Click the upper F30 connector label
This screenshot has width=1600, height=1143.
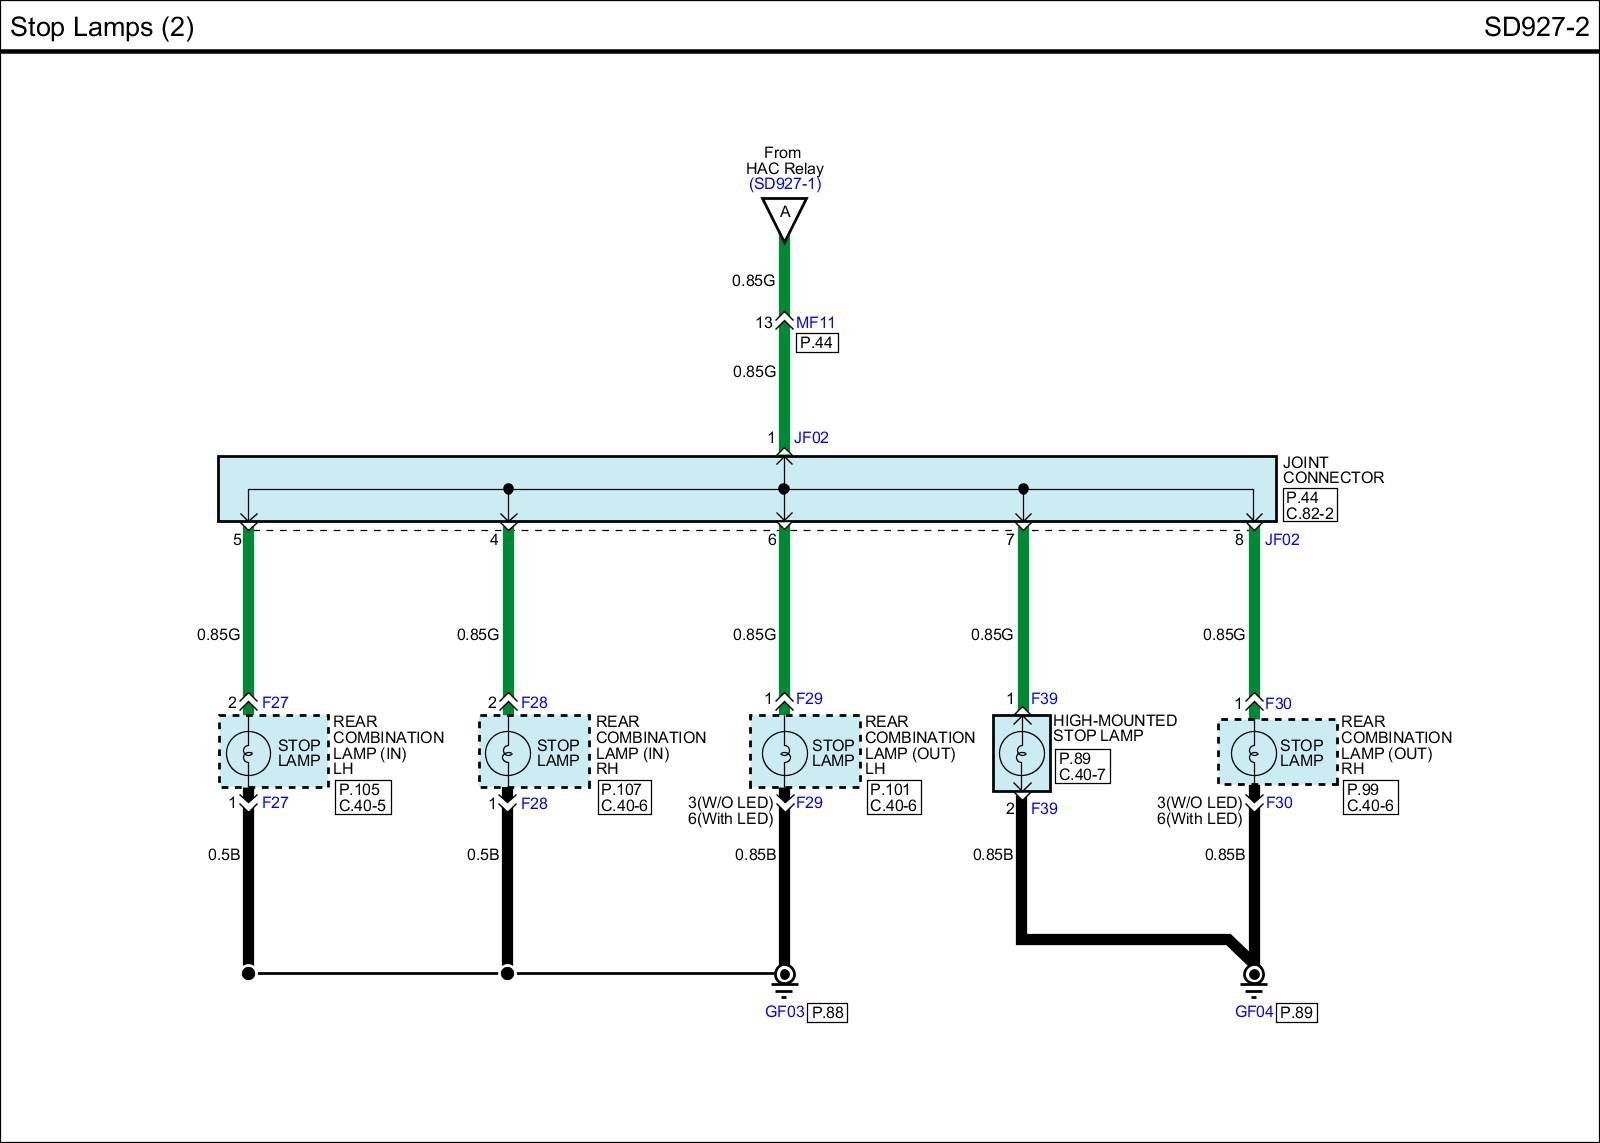pos(1278,703)
